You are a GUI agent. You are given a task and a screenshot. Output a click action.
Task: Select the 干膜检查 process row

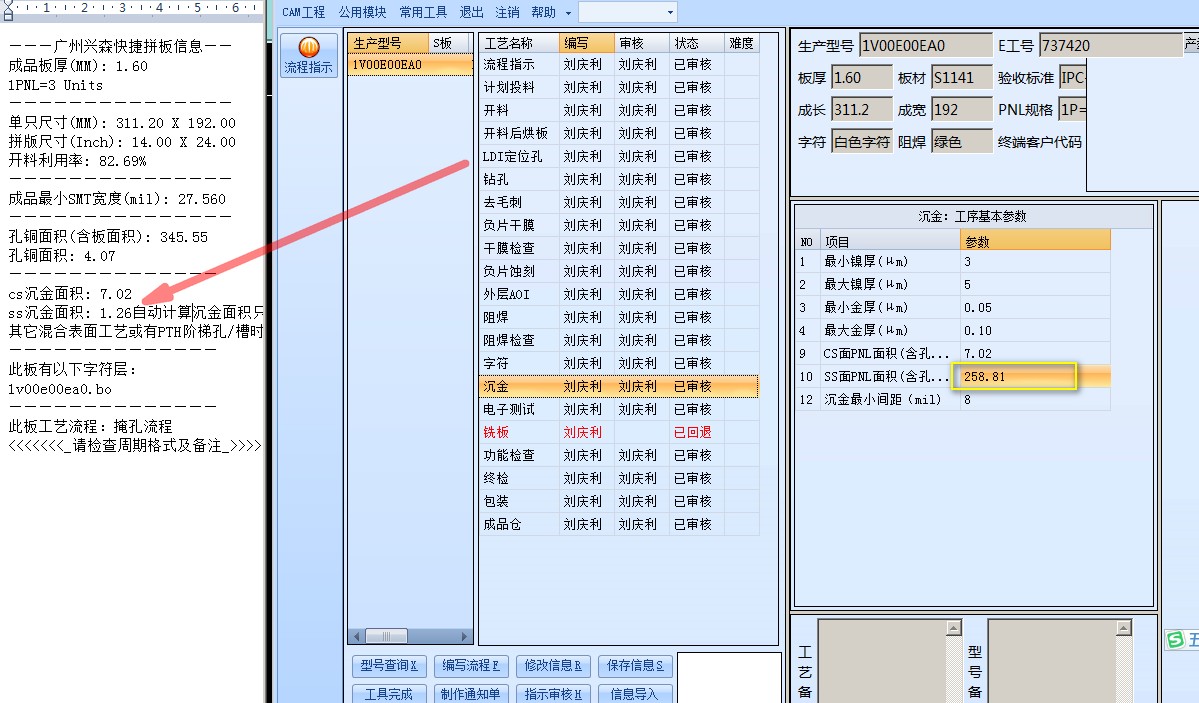click(x=619, y=249)
